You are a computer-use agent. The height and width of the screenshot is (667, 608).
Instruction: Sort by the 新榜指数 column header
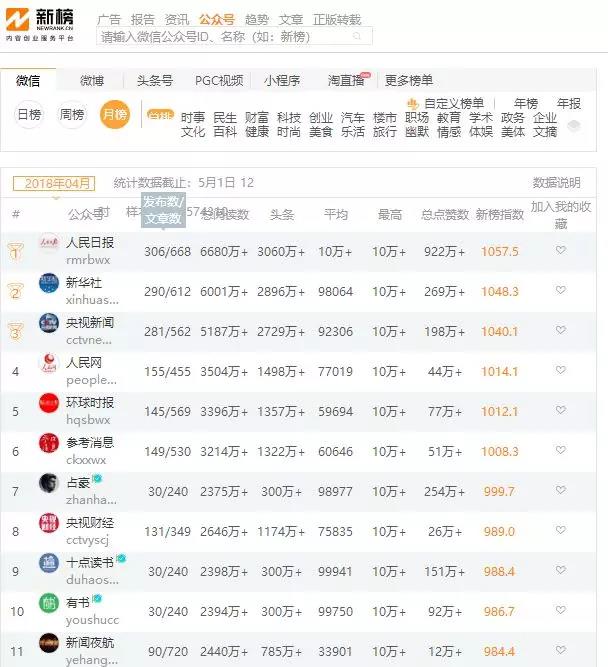499,214
